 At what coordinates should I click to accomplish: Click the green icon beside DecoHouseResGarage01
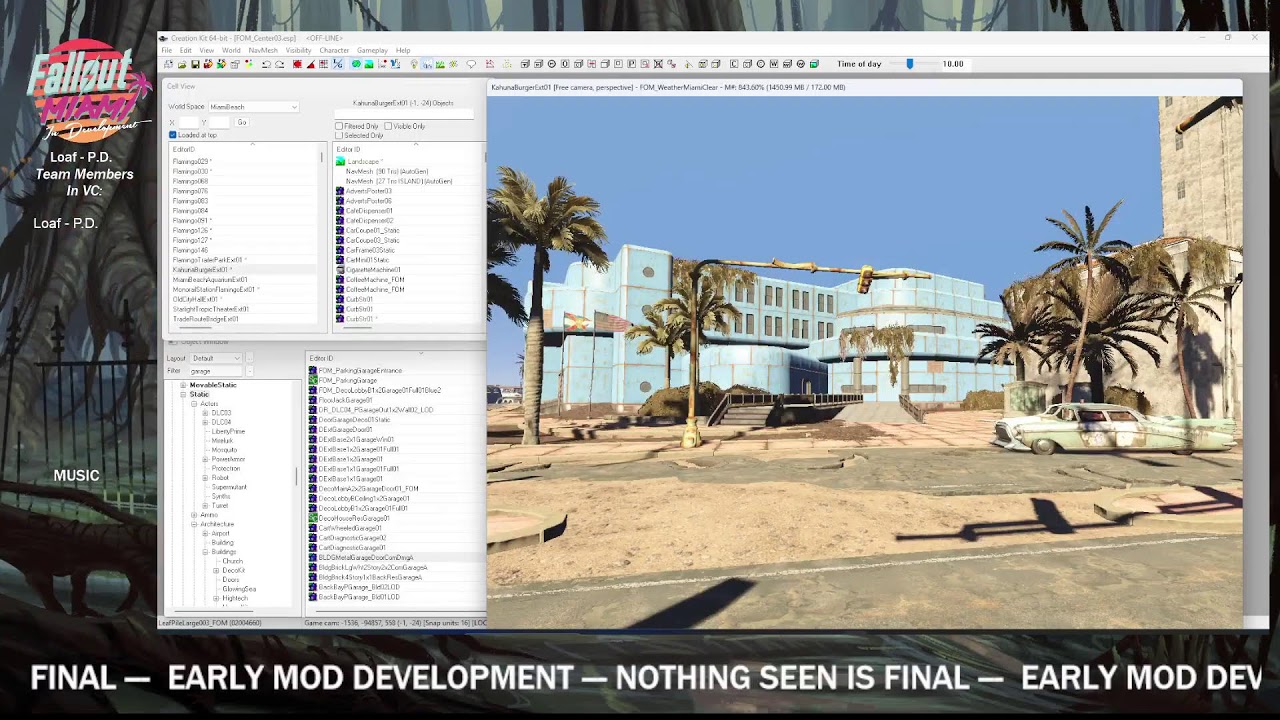313,518
